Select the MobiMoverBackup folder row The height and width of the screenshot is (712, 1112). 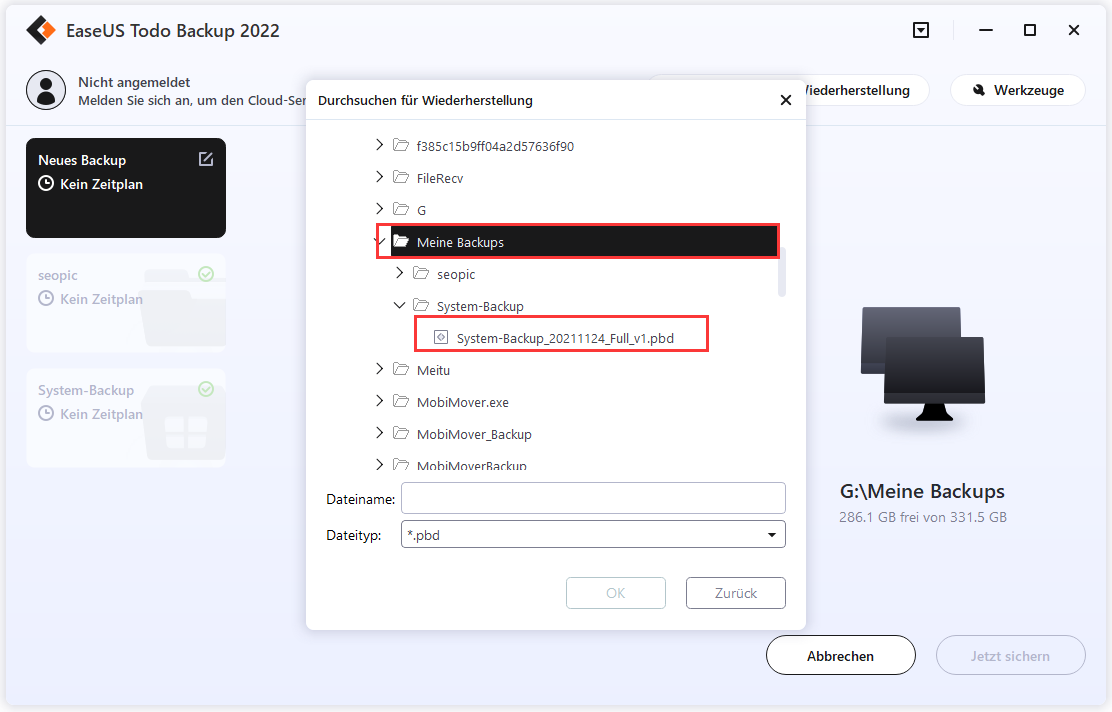pyautogui.click(x=472, y=465)
